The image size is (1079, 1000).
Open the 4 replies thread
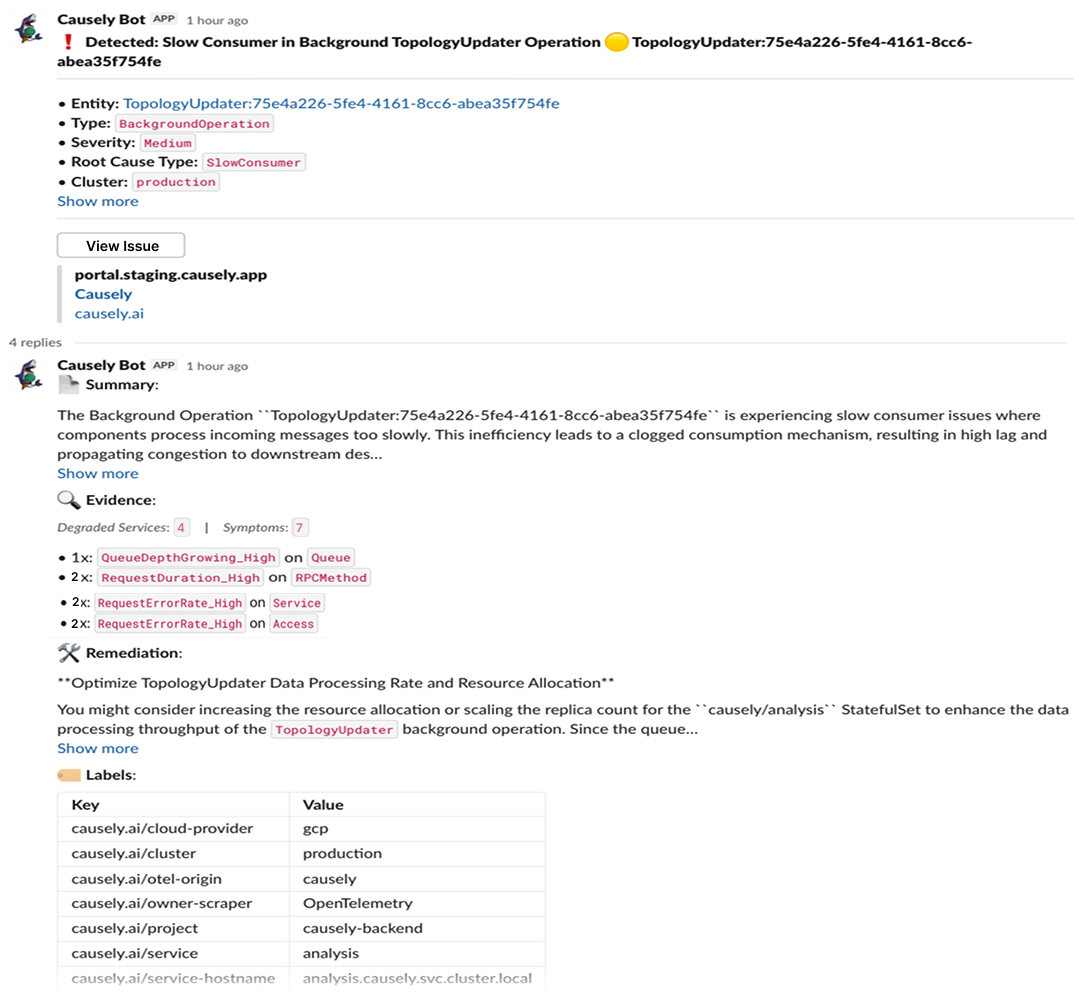(35, 342)
